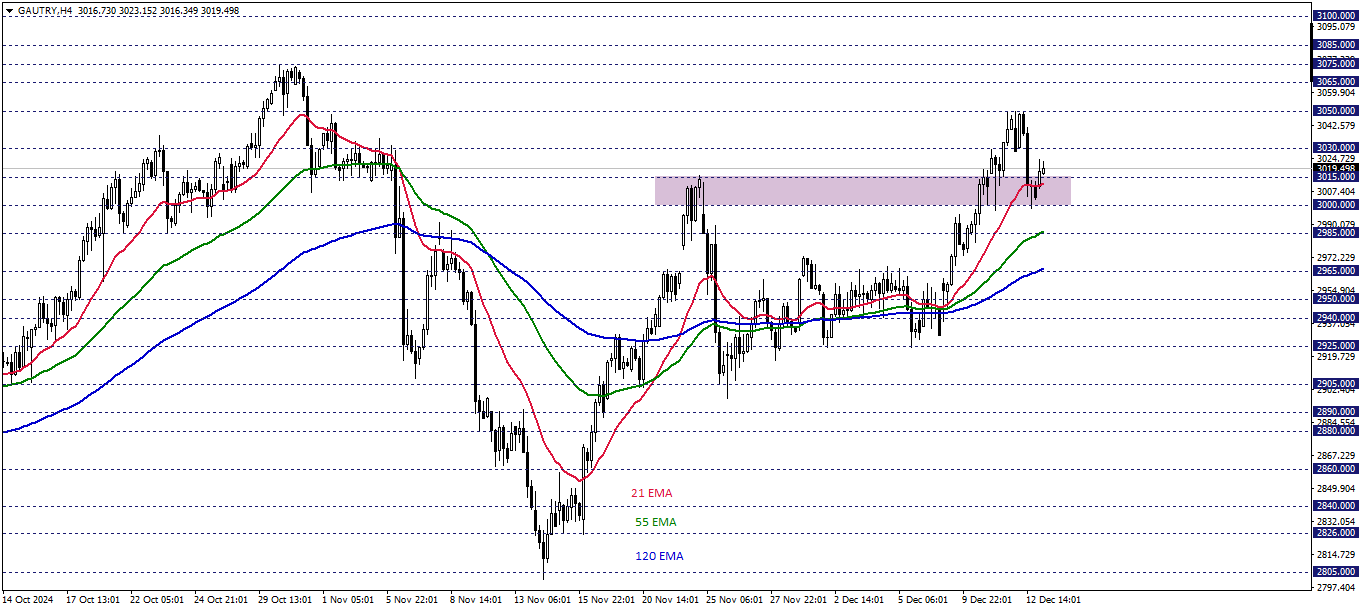1362x611 pixels.
Task: Click the 27 Nov 22:01 time label
Action: [798, 600]
